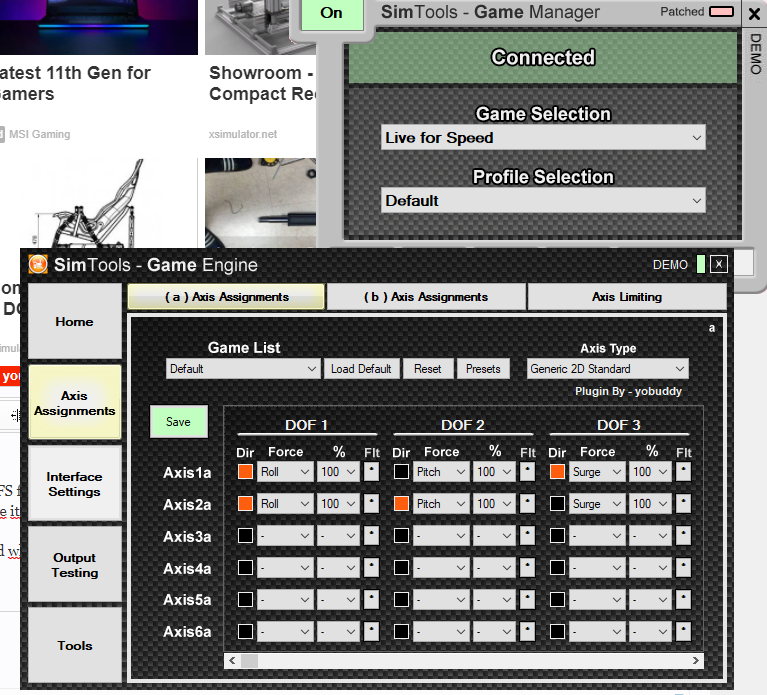Click the horizontal scrollbar left arrow

point(232,661)
